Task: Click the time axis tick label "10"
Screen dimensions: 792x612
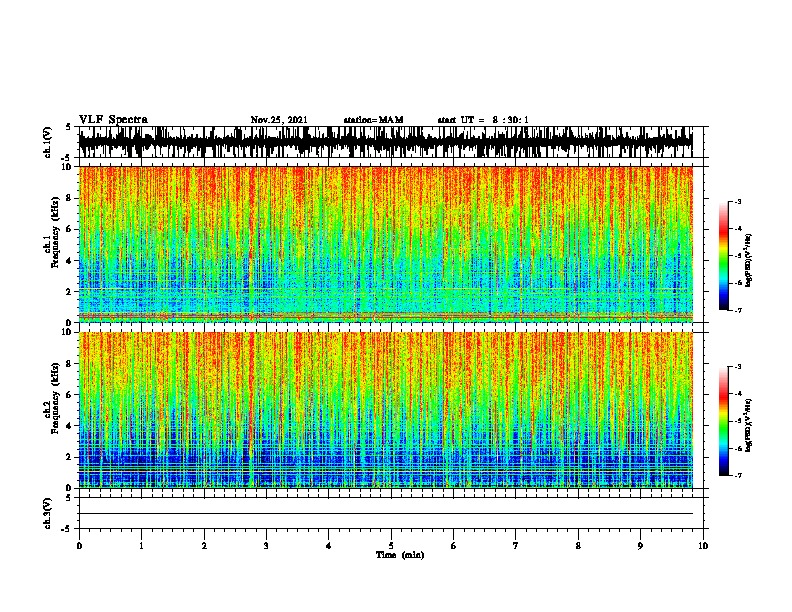Action: [x=703, y=546]
